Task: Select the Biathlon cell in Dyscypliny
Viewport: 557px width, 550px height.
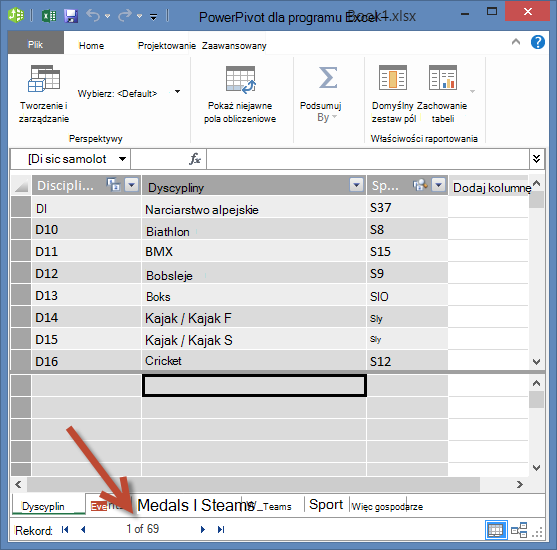Action: [x=254, y=230]
